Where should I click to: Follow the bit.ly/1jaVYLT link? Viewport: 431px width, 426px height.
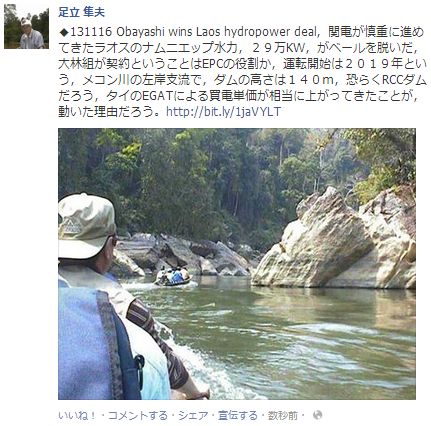tap(223, 112)
